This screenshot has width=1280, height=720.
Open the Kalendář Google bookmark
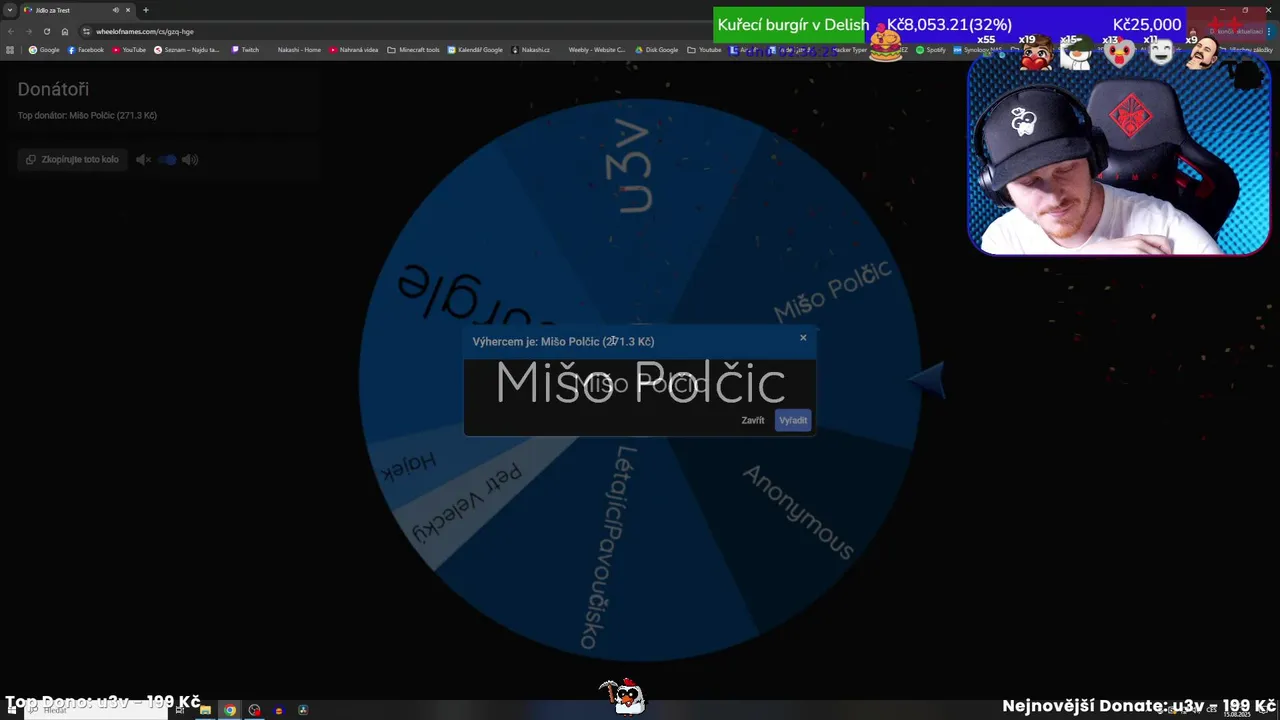(475, 50)
